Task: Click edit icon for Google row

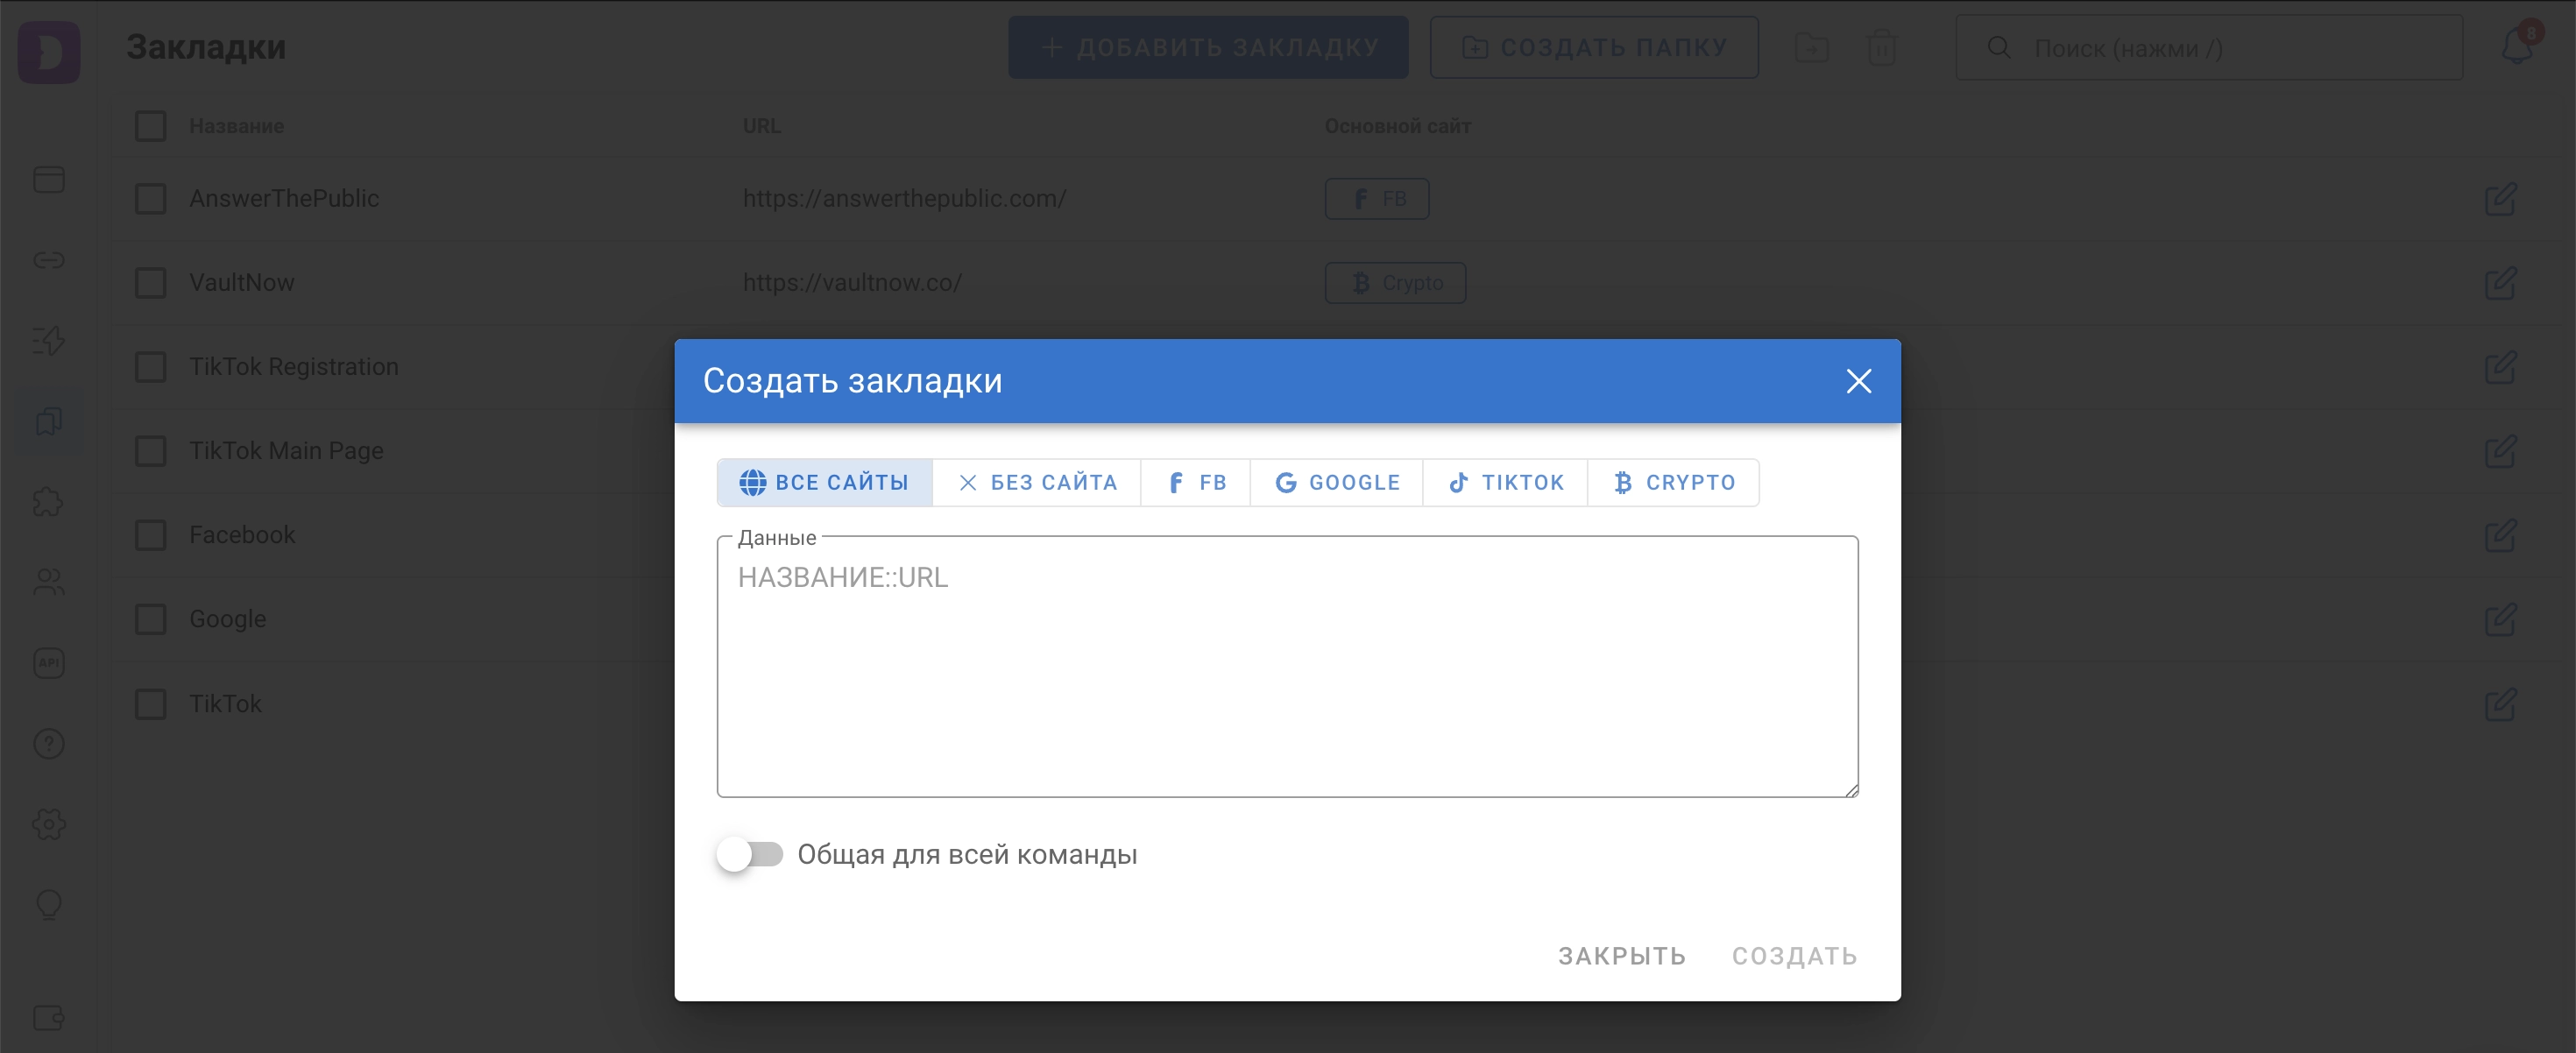Action: (2500, 619)
